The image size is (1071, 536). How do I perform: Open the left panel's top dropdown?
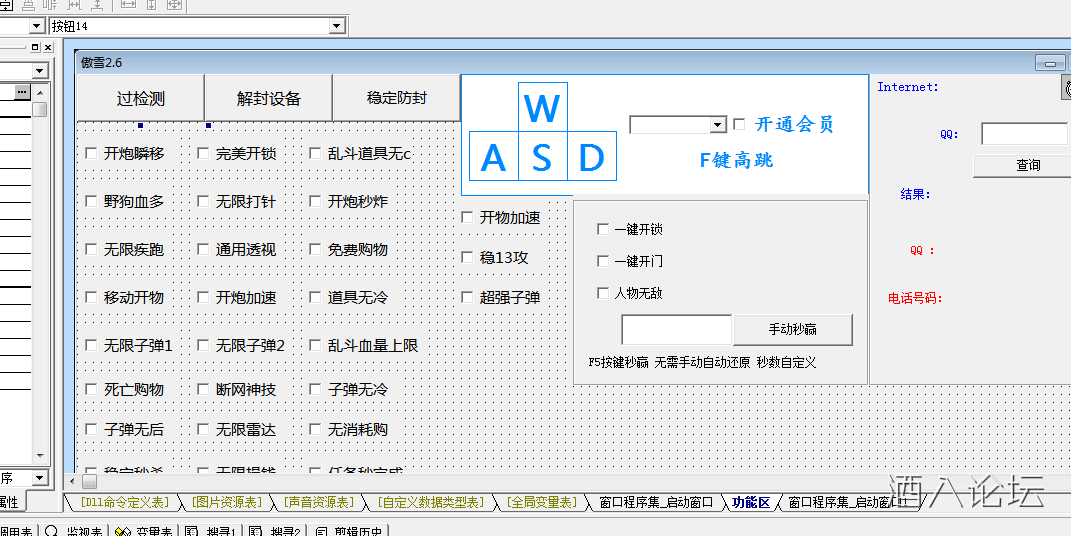coord(39,71)
